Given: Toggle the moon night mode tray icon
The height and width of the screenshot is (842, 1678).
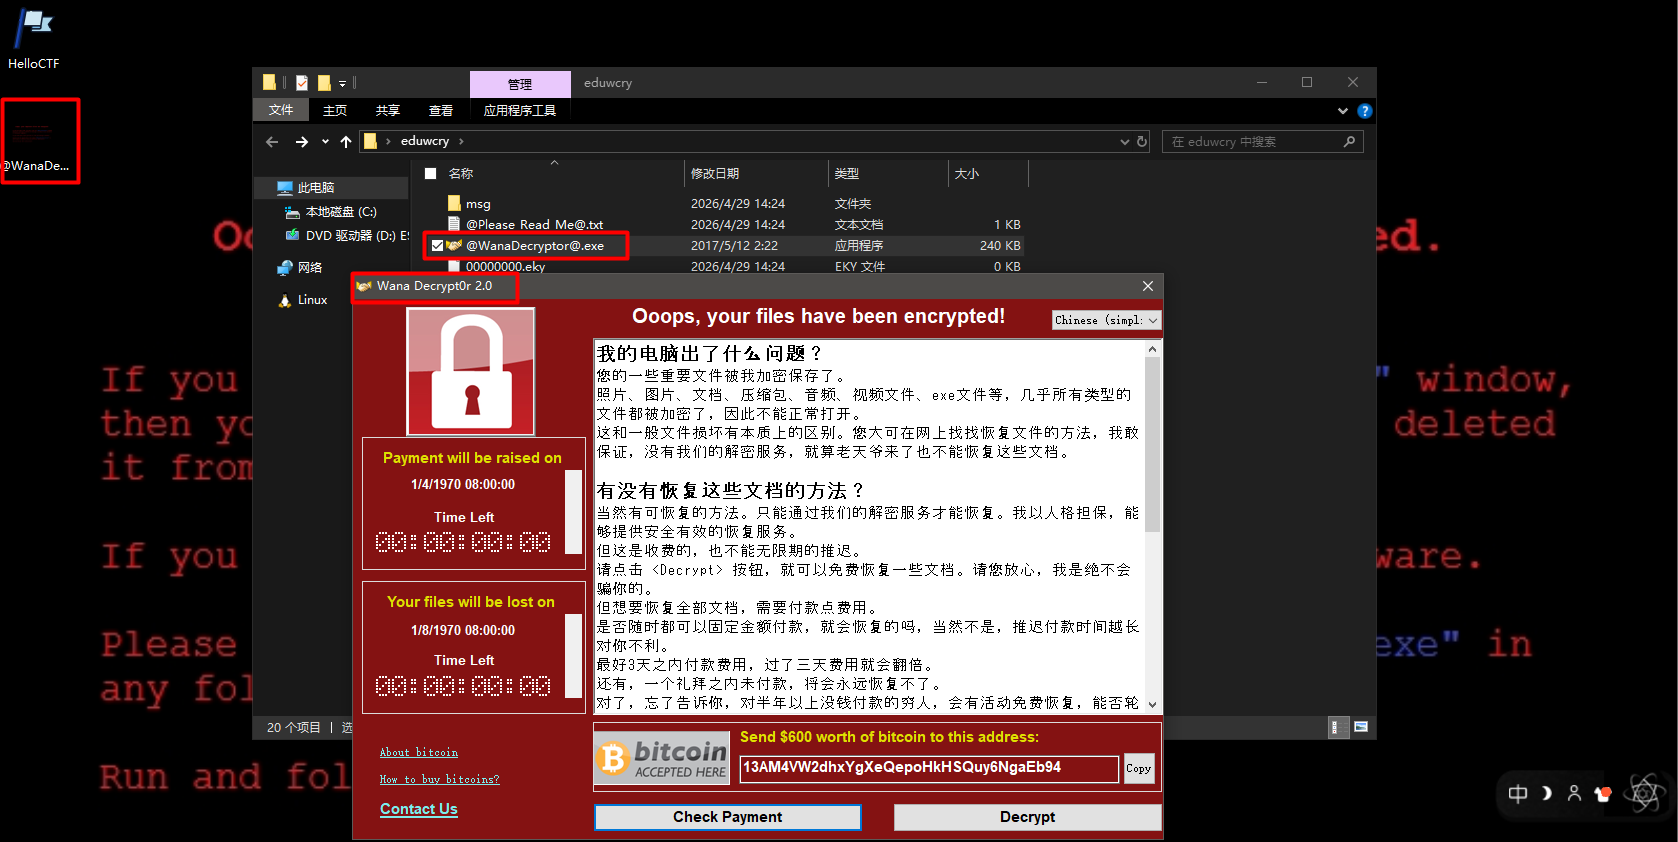Looking at the screenshot, I should [x=1546, y=794].
